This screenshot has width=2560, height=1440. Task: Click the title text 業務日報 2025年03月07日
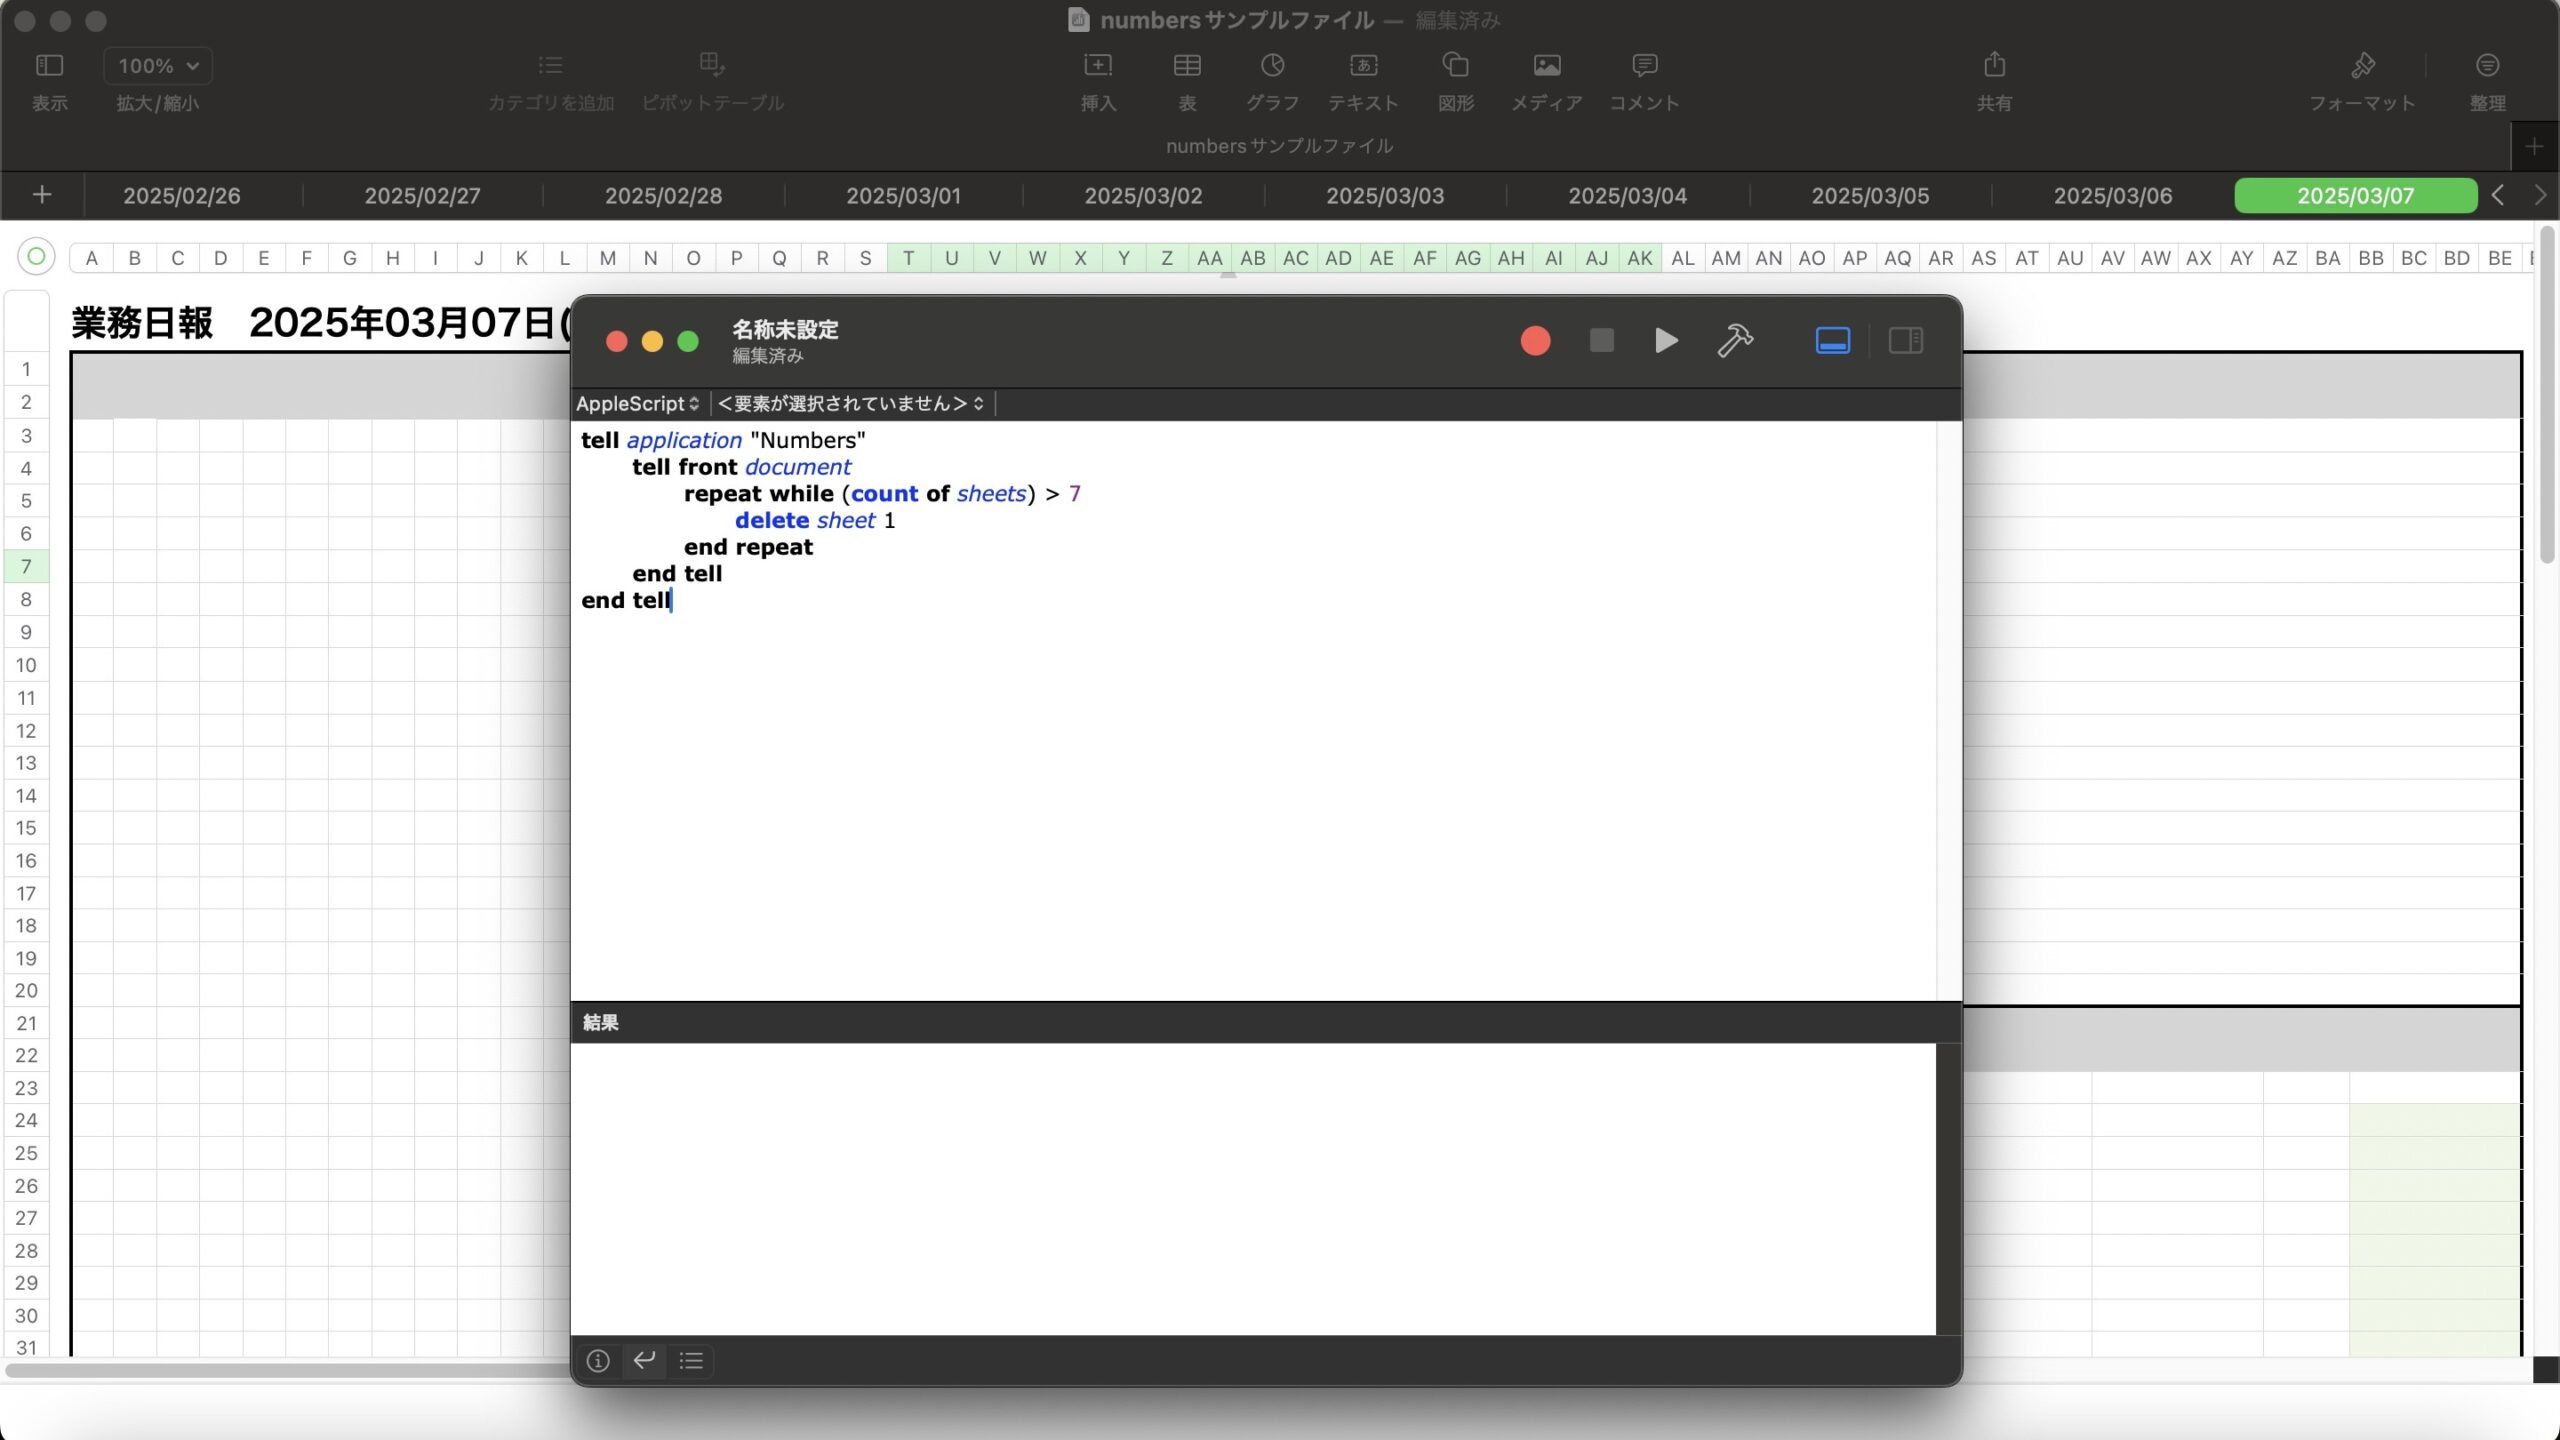click(x=320, y=323)
